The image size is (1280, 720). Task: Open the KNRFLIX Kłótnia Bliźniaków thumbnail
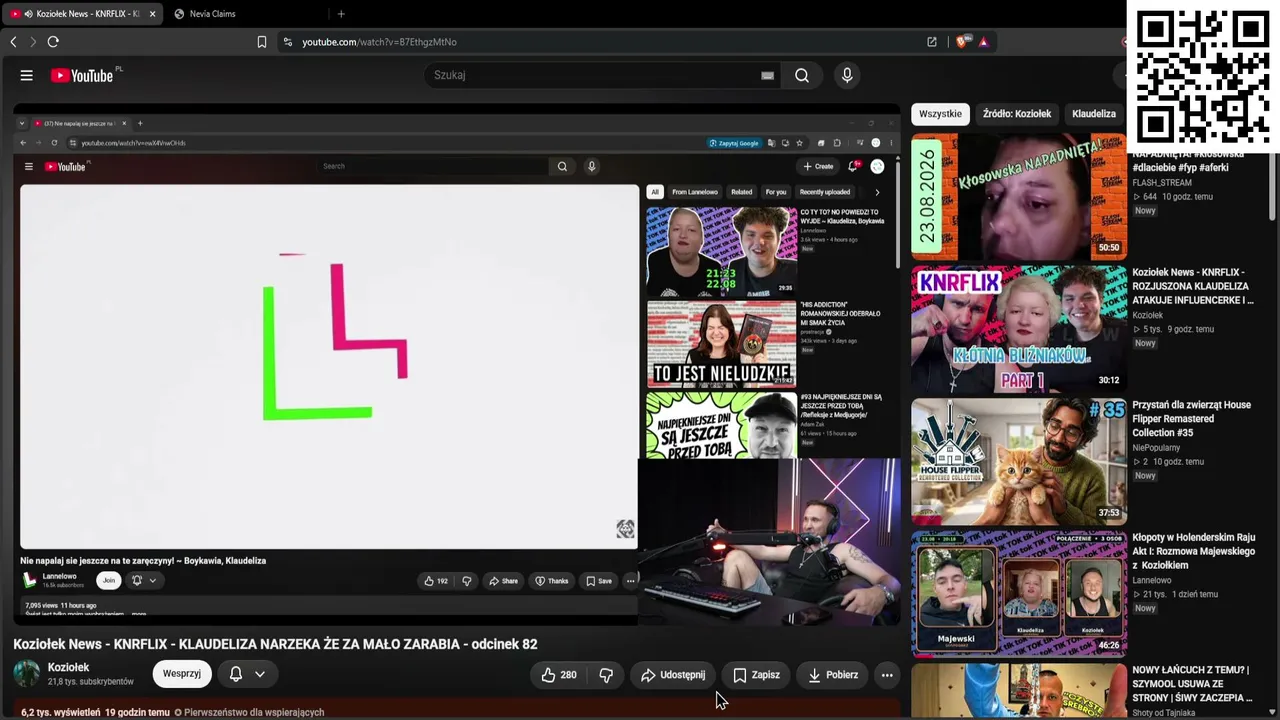click(1019, 328)
